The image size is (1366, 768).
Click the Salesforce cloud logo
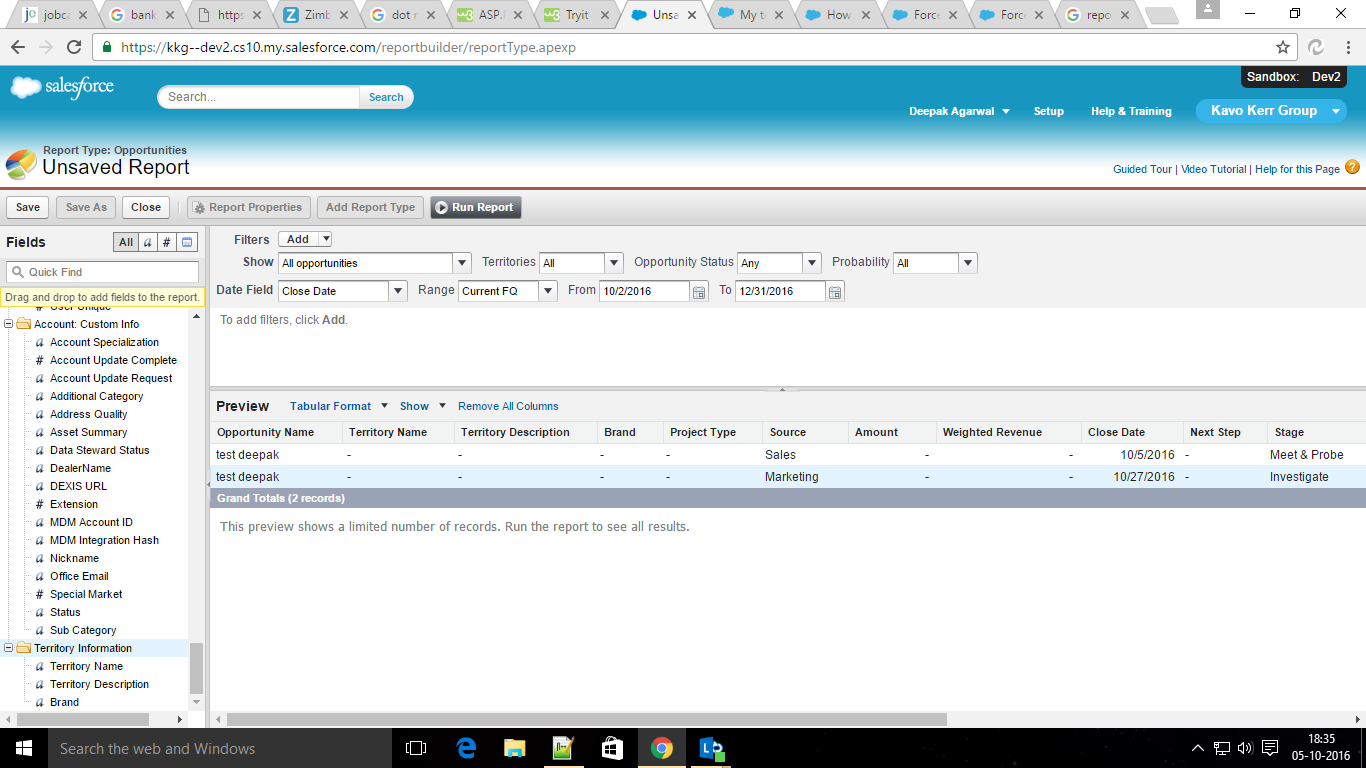[62, 88]
